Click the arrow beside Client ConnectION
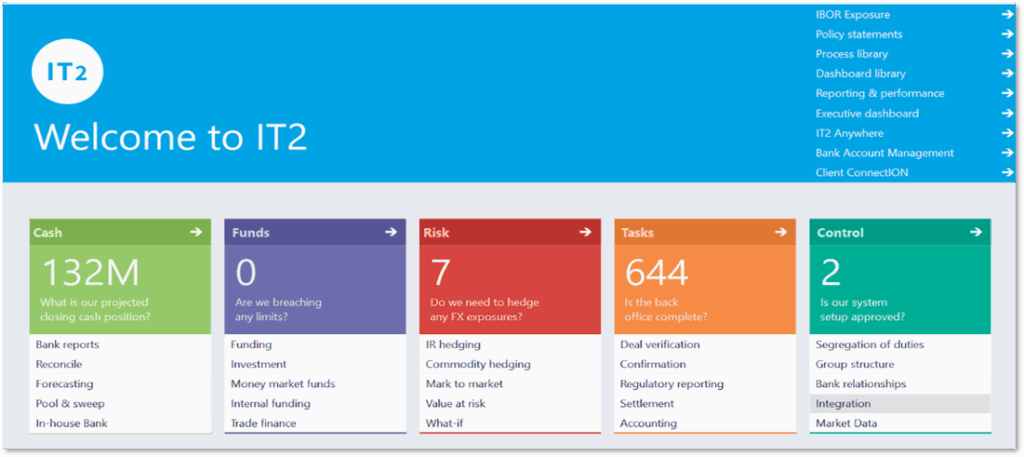Screen dimensions: 1024x457 (x=1006, y=172)
